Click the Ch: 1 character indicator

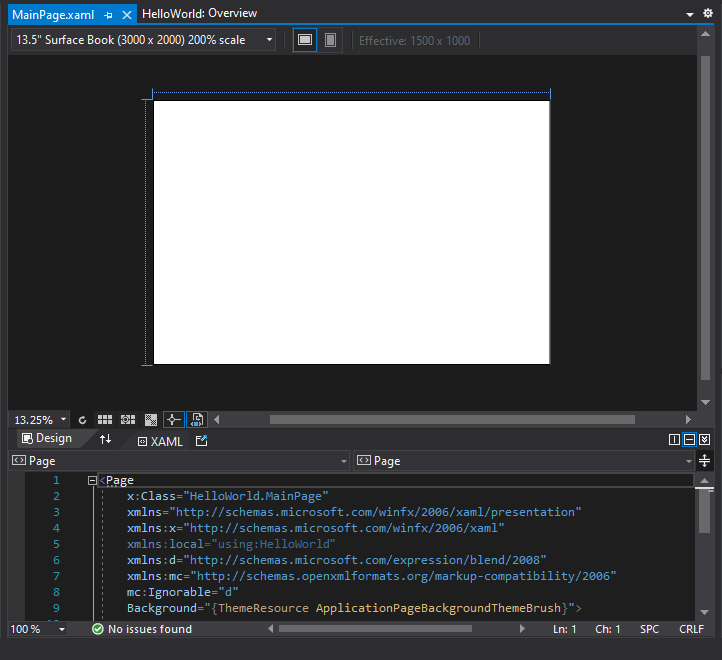607,629
